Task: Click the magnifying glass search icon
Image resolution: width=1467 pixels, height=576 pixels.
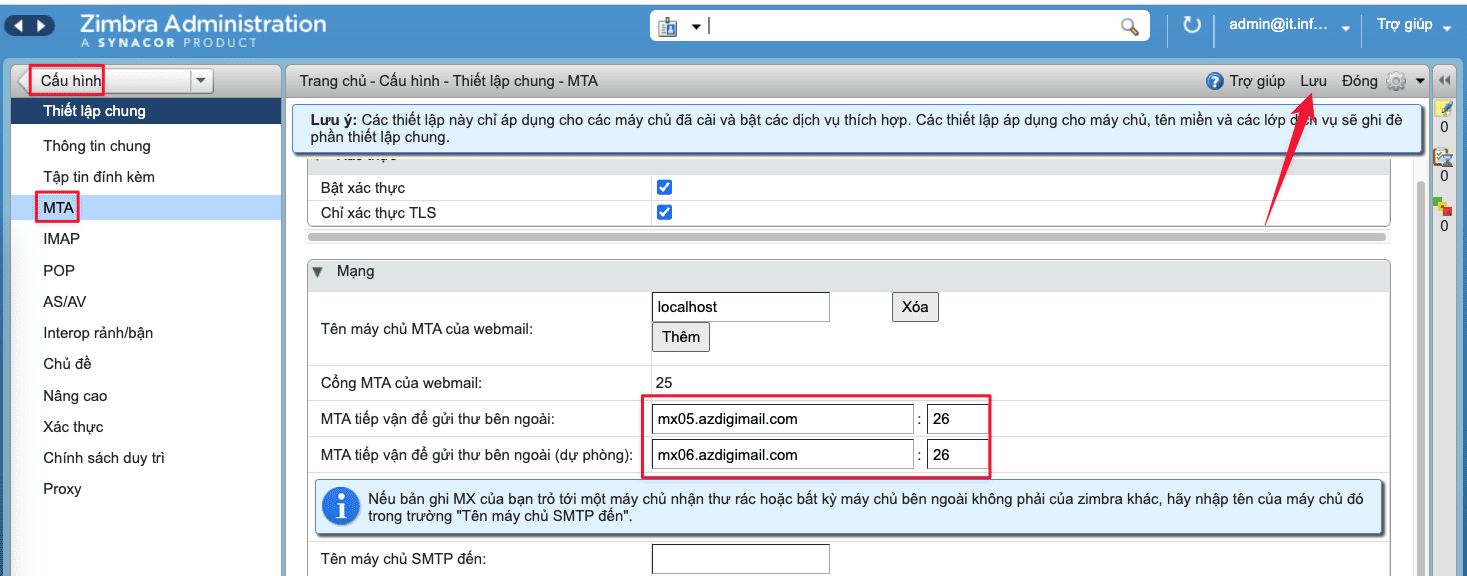Action: click(1129, 27)
